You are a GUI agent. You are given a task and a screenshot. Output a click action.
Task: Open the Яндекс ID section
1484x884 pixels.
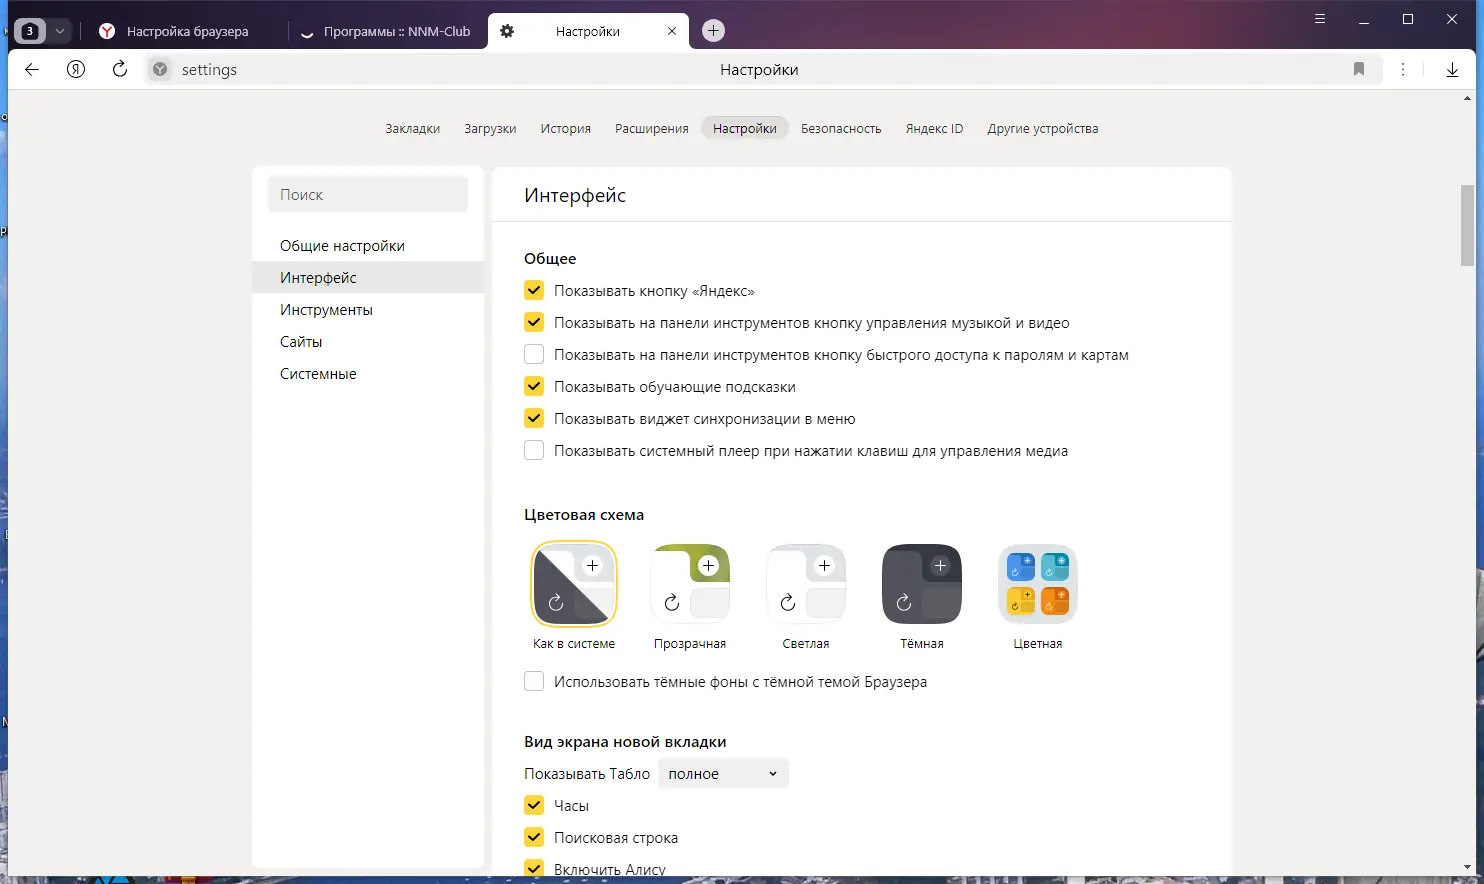pyautogui.click(x=934, y=129)
